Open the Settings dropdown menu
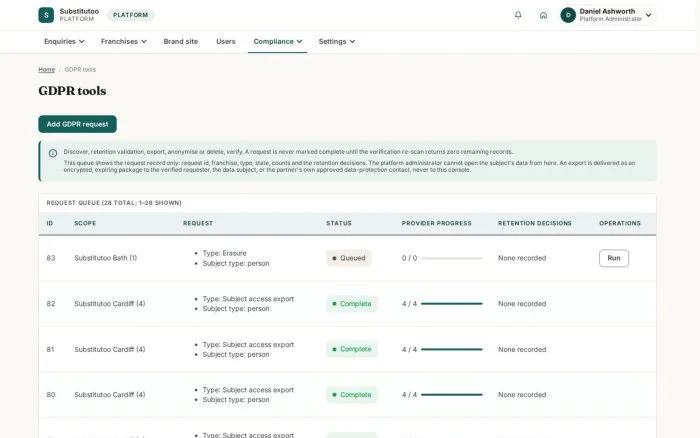 click(337, 42)
